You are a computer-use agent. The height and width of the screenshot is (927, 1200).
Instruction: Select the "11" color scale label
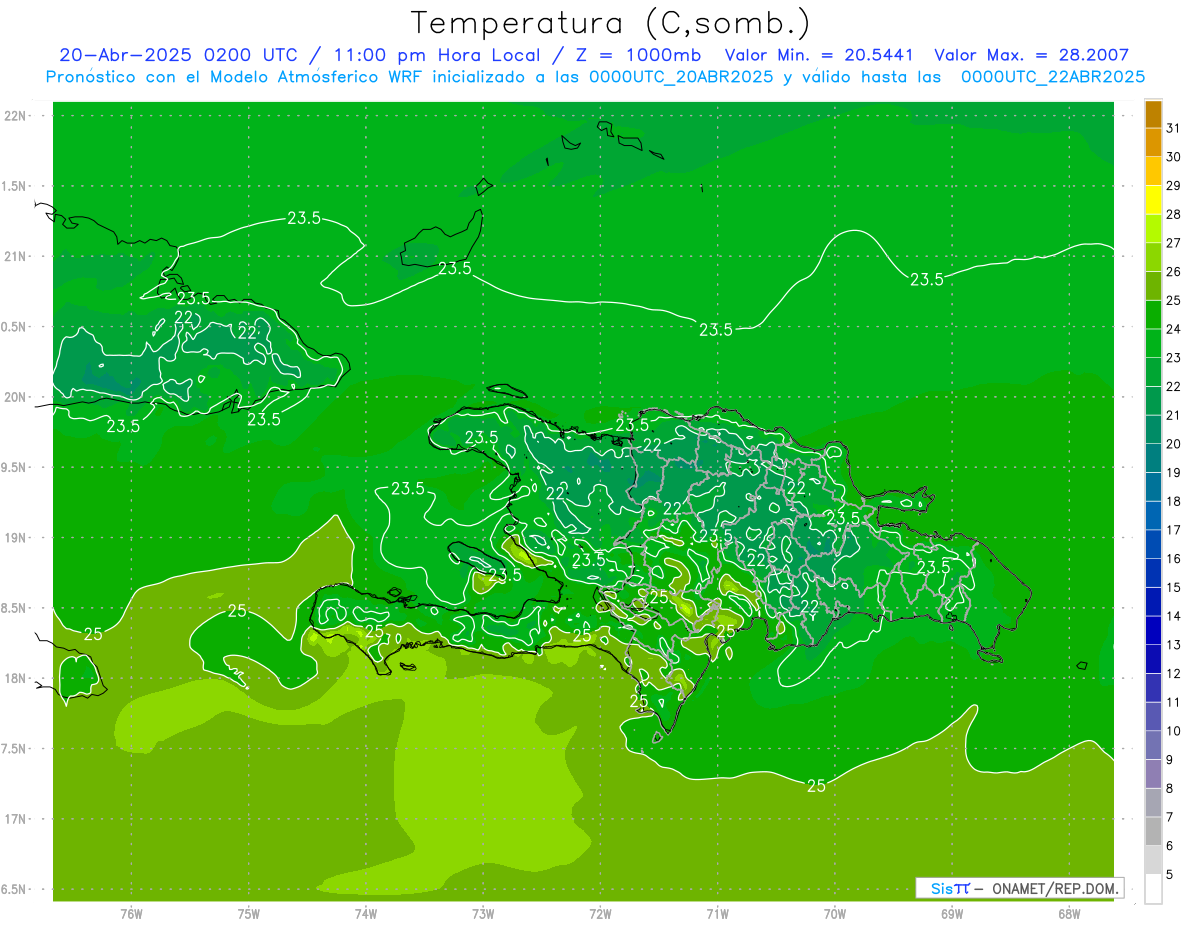tap(1174, 702)
